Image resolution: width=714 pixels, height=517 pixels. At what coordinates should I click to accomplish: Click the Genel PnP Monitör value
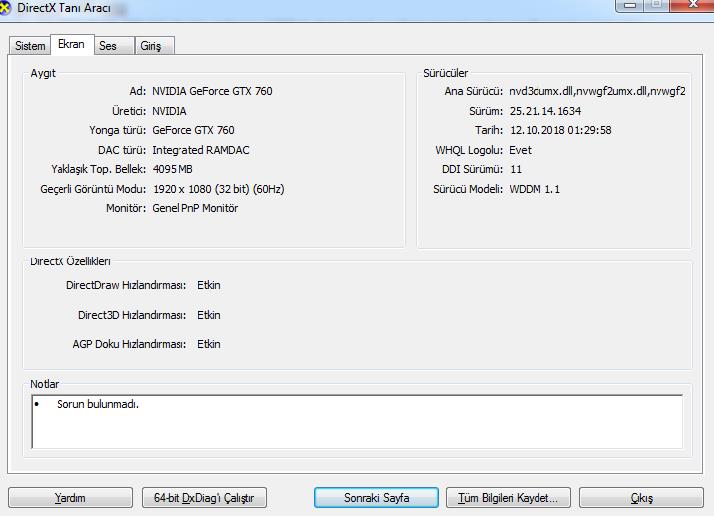[x=195, y=208]
